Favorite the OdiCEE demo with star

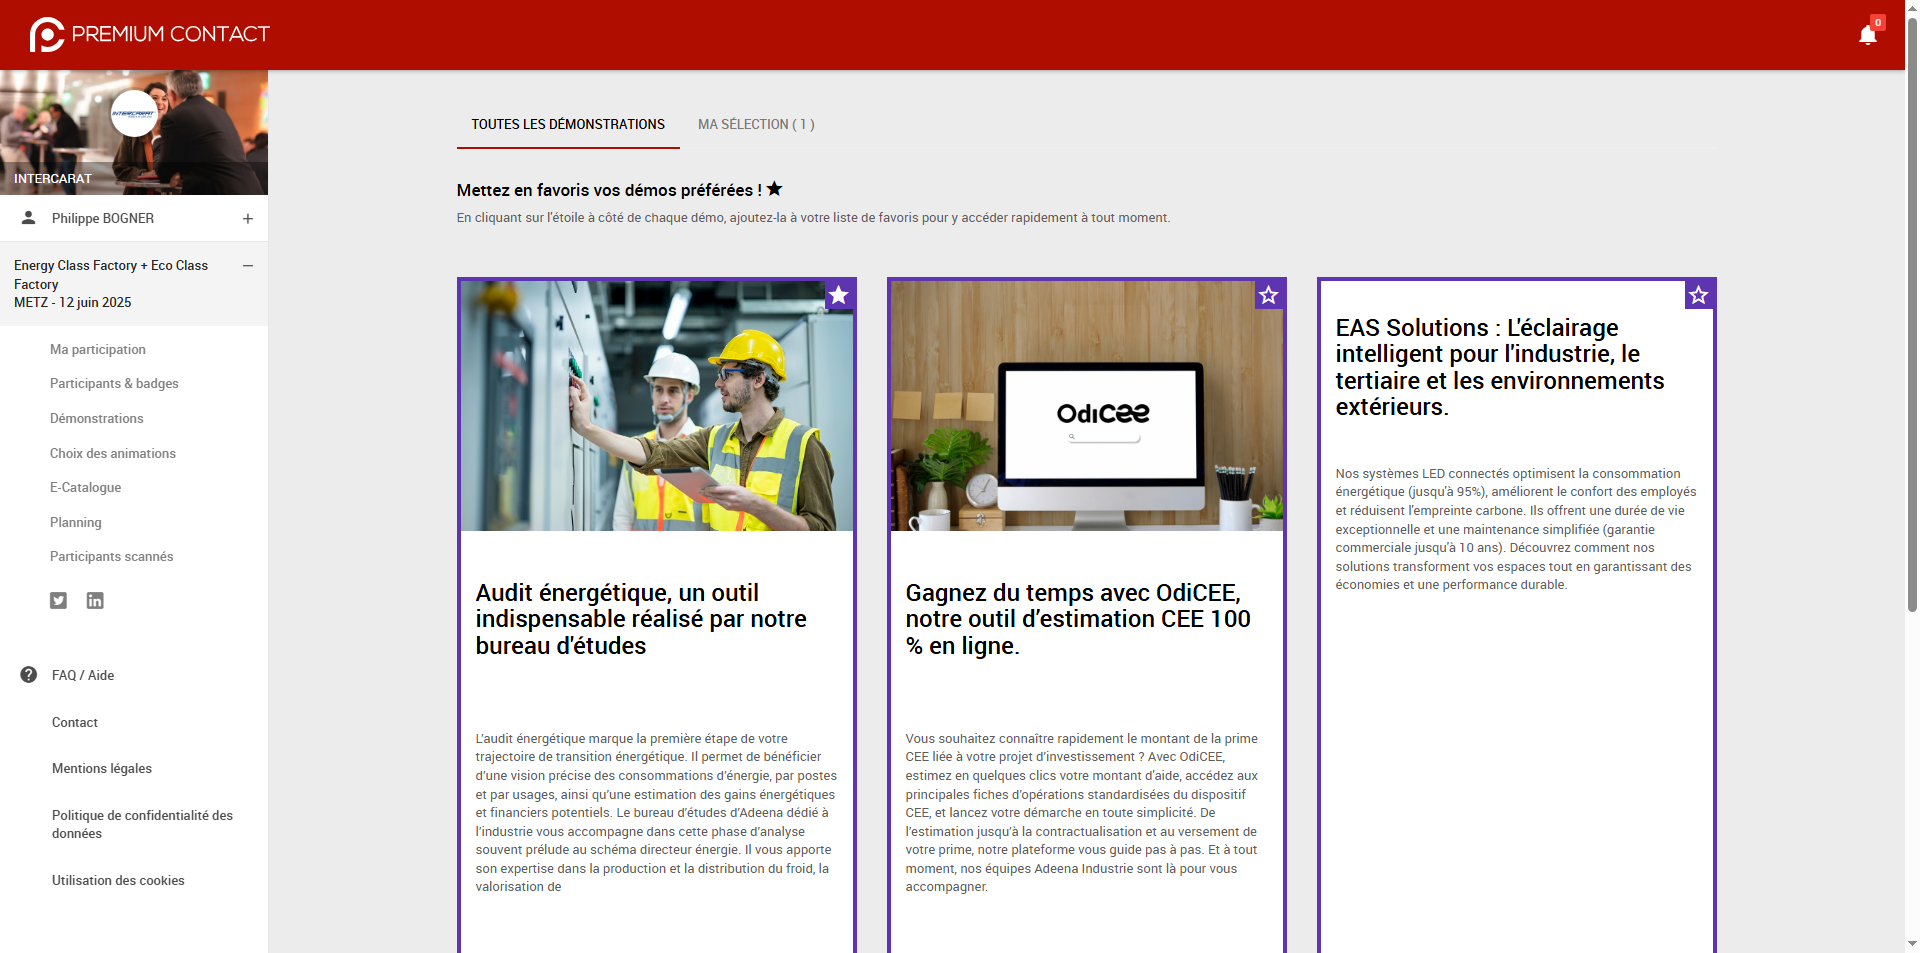pos(1269,295)
